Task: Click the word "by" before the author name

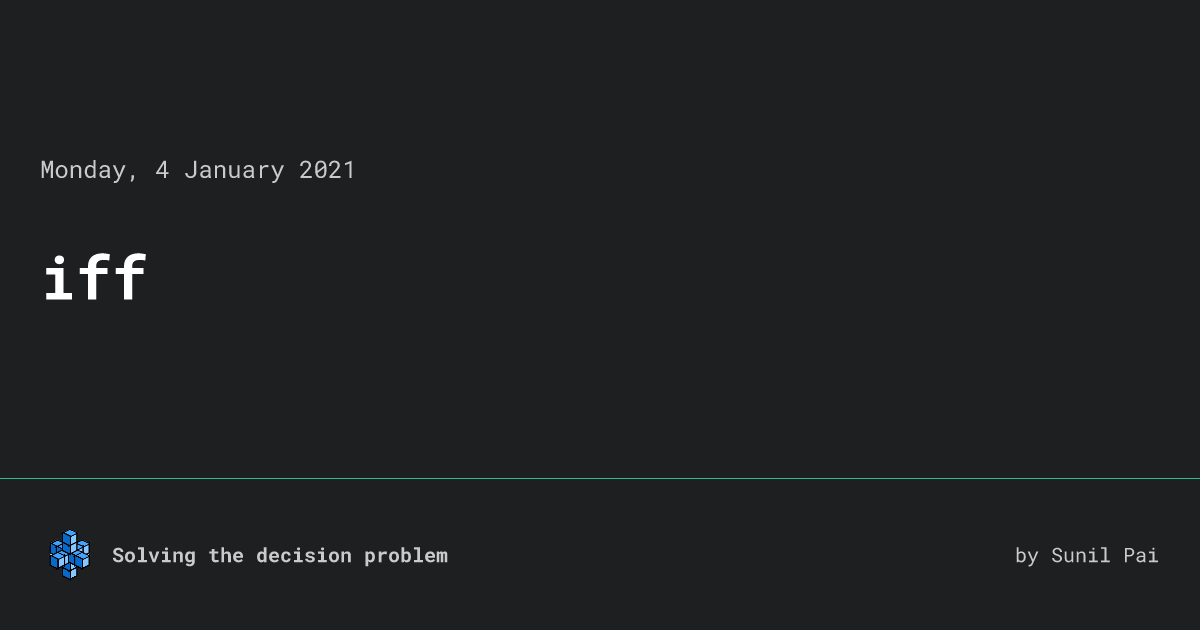Action: (x=1027, y=556)
